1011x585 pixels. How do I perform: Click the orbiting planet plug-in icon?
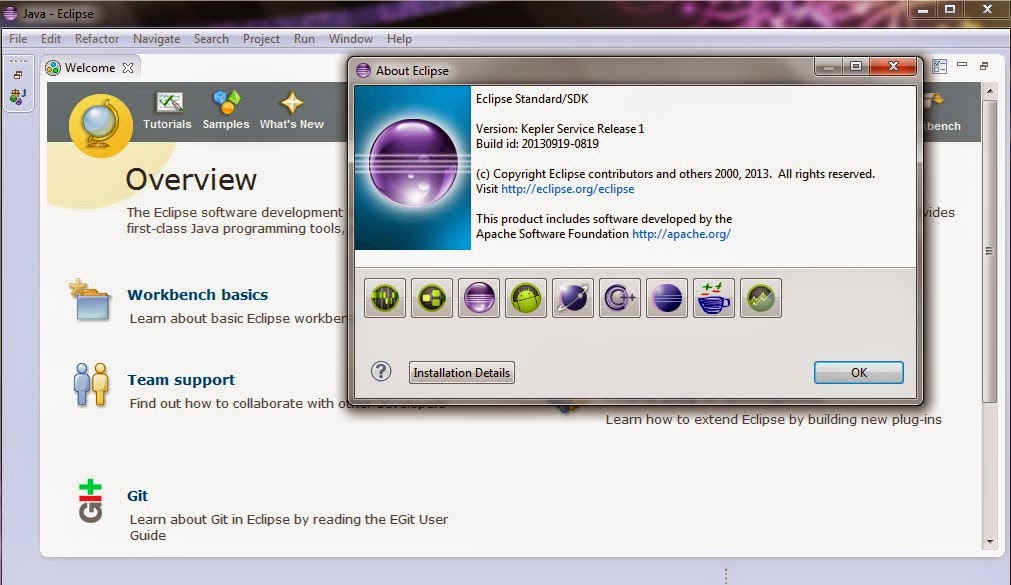573,298
